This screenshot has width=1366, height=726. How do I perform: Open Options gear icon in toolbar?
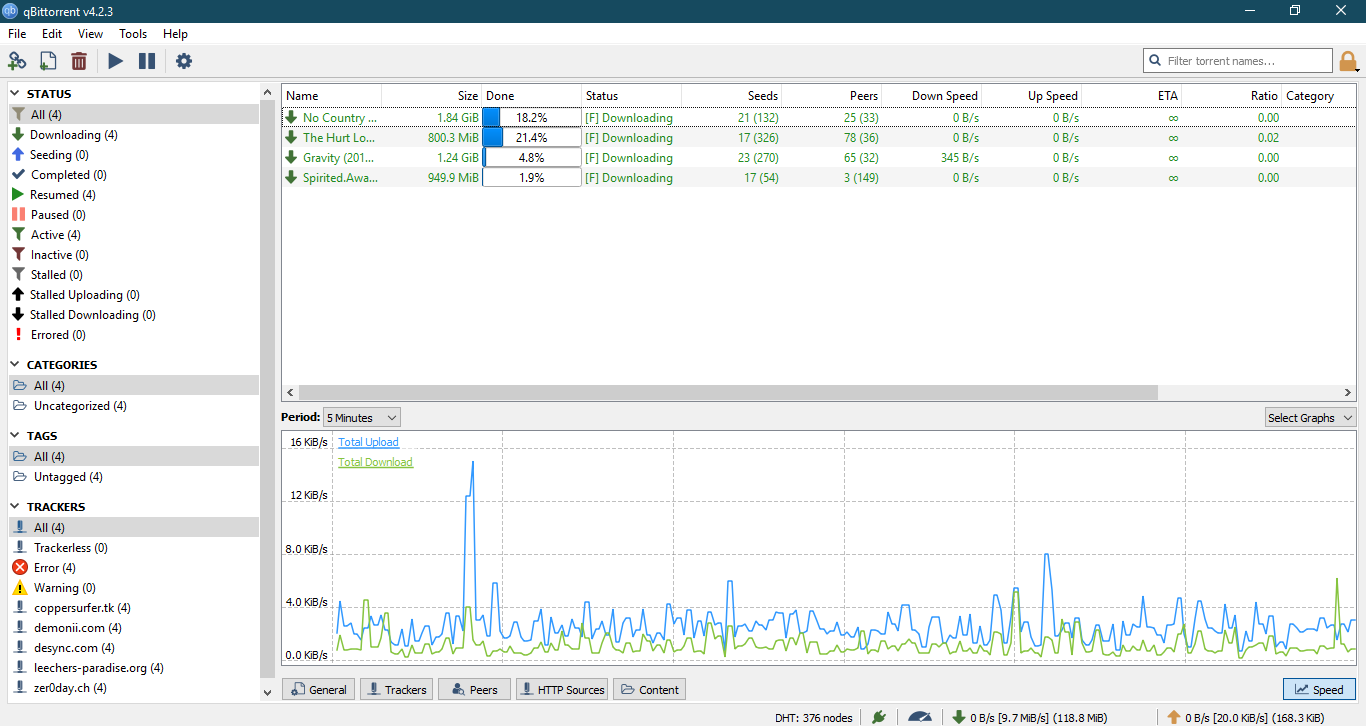click(x=184, y=61)
